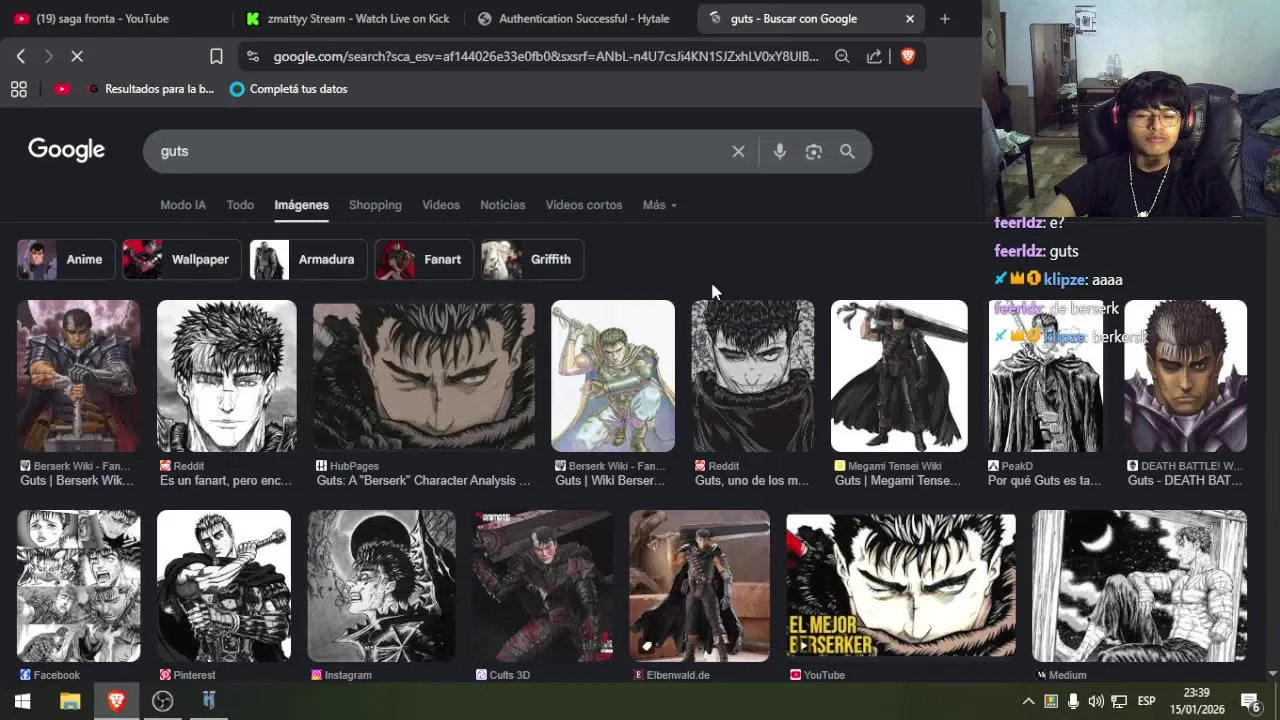Open File Explorer from taskbar

pyautogui.click(x=70, y=701)
